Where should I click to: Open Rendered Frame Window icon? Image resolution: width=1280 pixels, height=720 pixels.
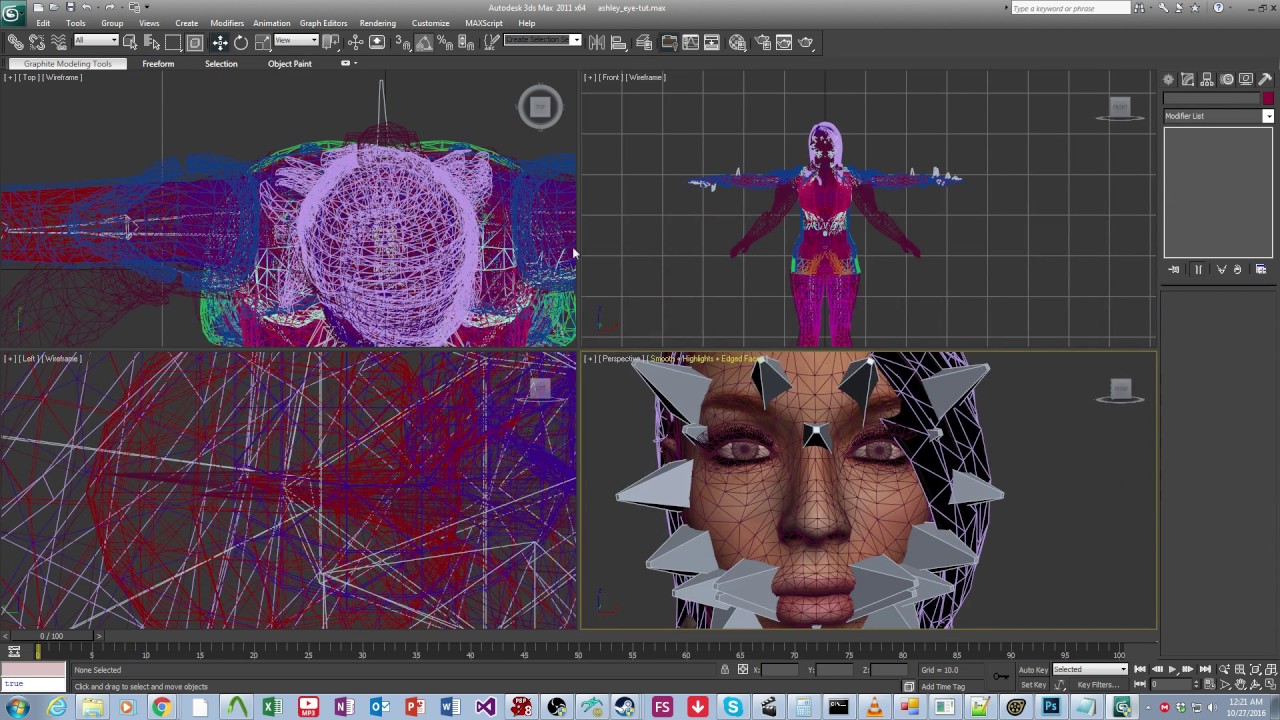784,42
